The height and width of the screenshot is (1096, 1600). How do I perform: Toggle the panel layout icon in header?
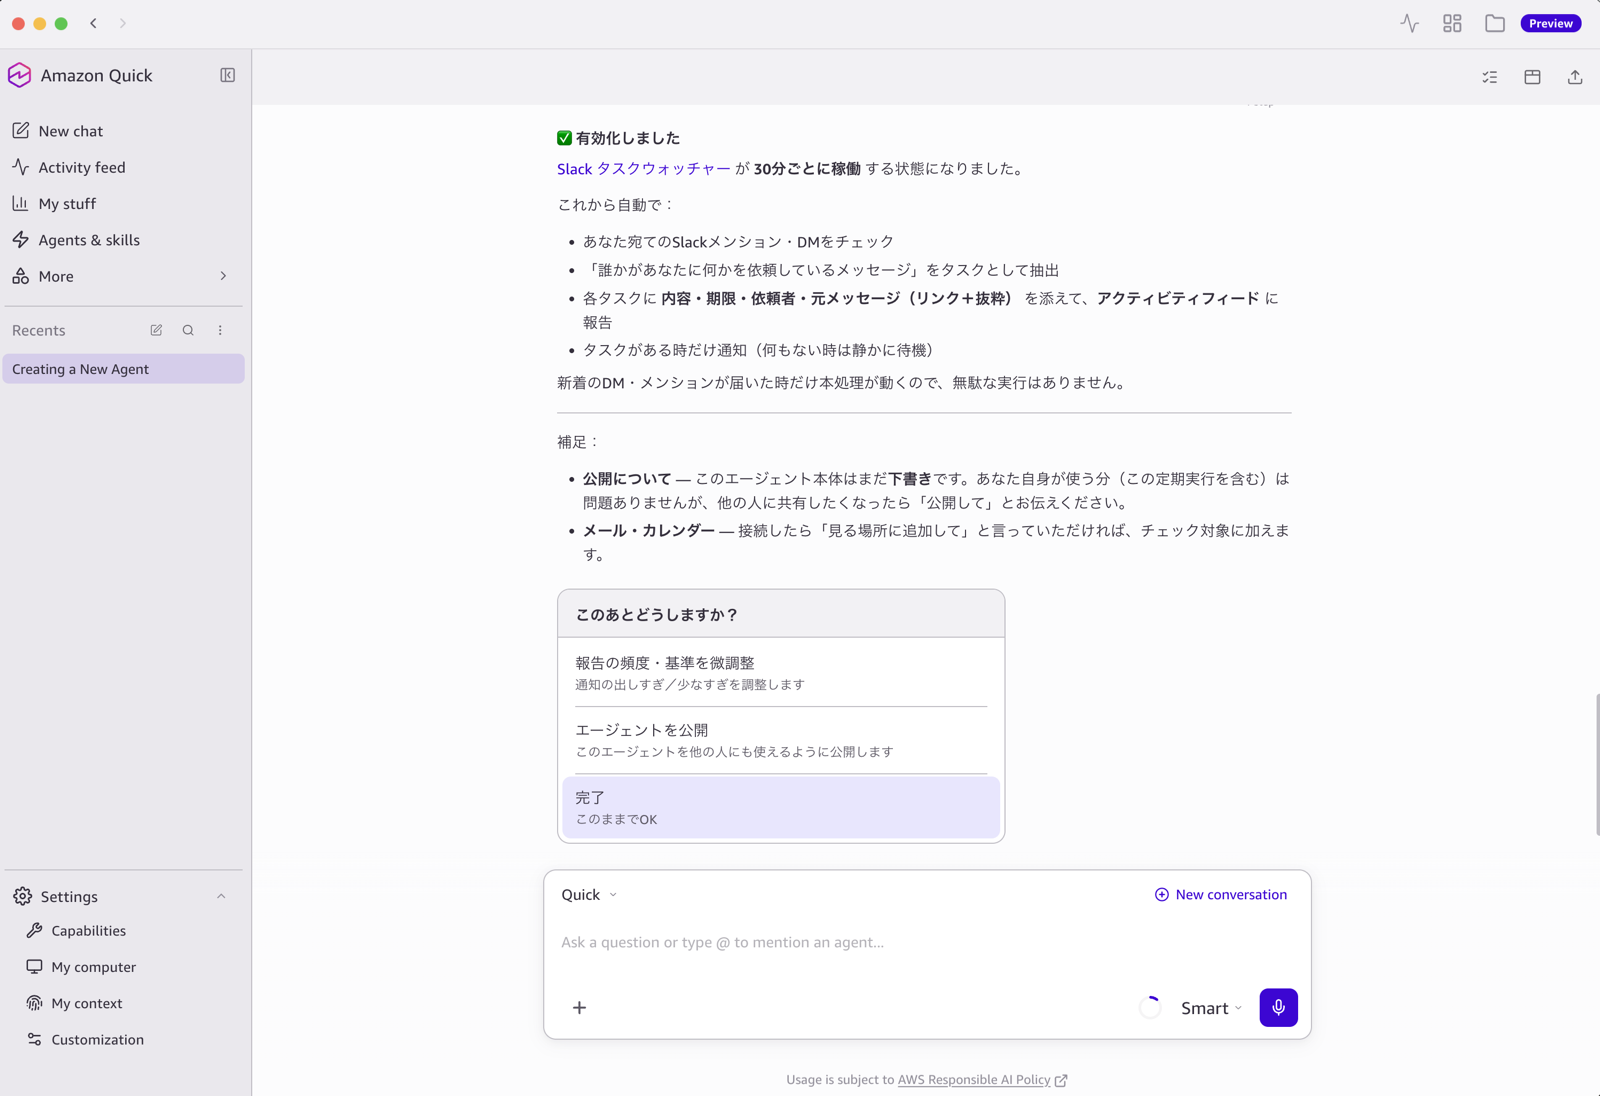tap(1532, 77)
